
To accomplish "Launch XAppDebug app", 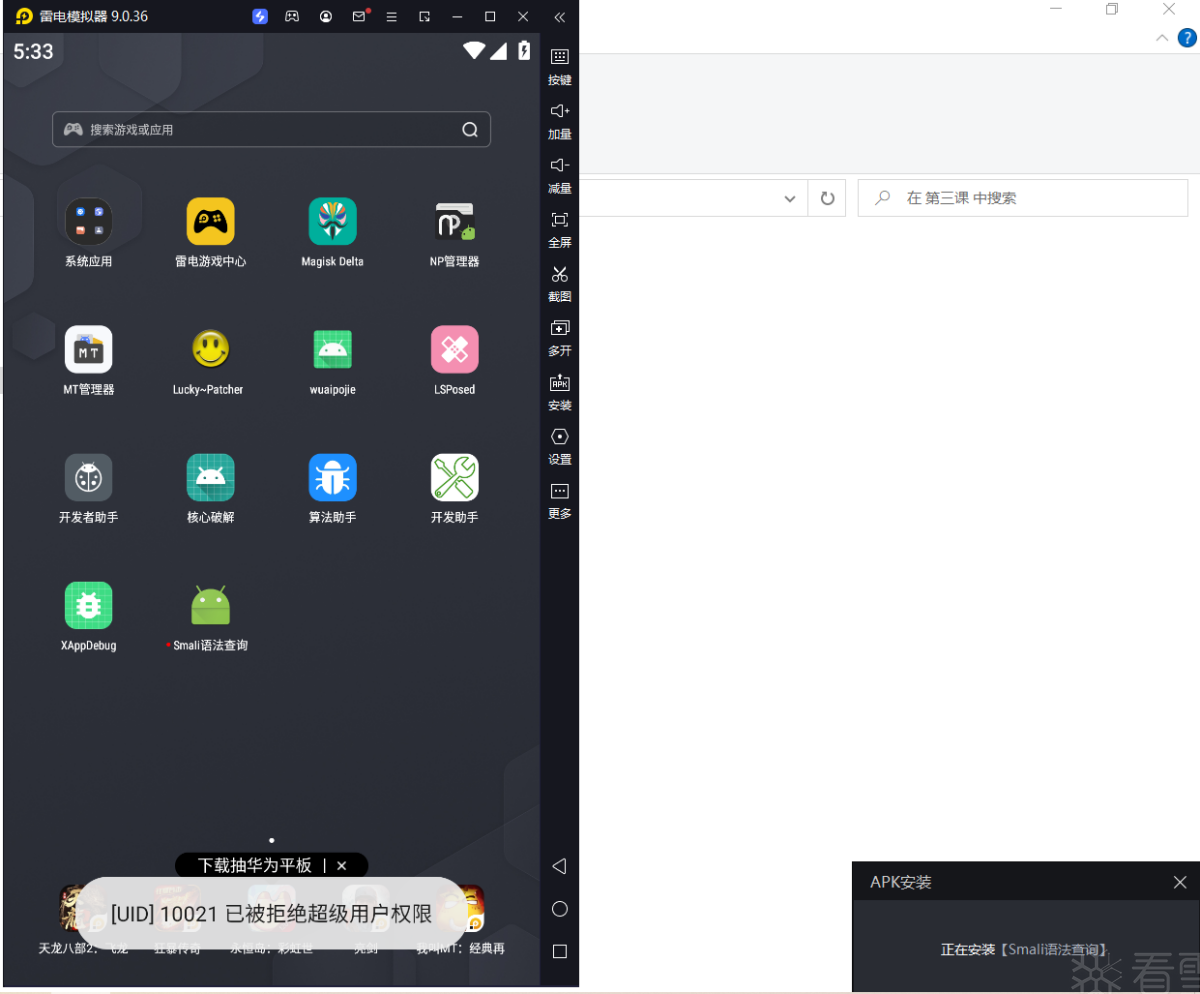I will (88, 605).
